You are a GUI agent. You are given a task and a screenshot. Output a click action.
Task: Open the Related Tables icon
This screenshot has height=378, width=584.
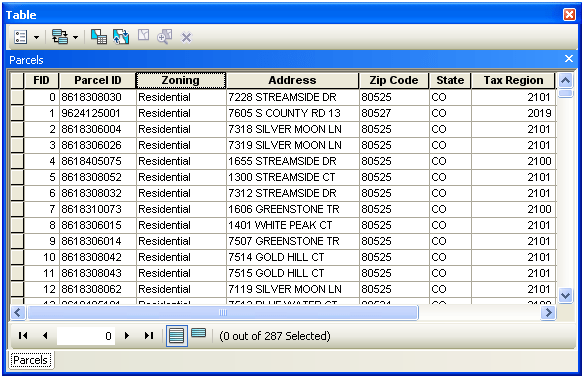pyautogui.click(x=60, y=37)
